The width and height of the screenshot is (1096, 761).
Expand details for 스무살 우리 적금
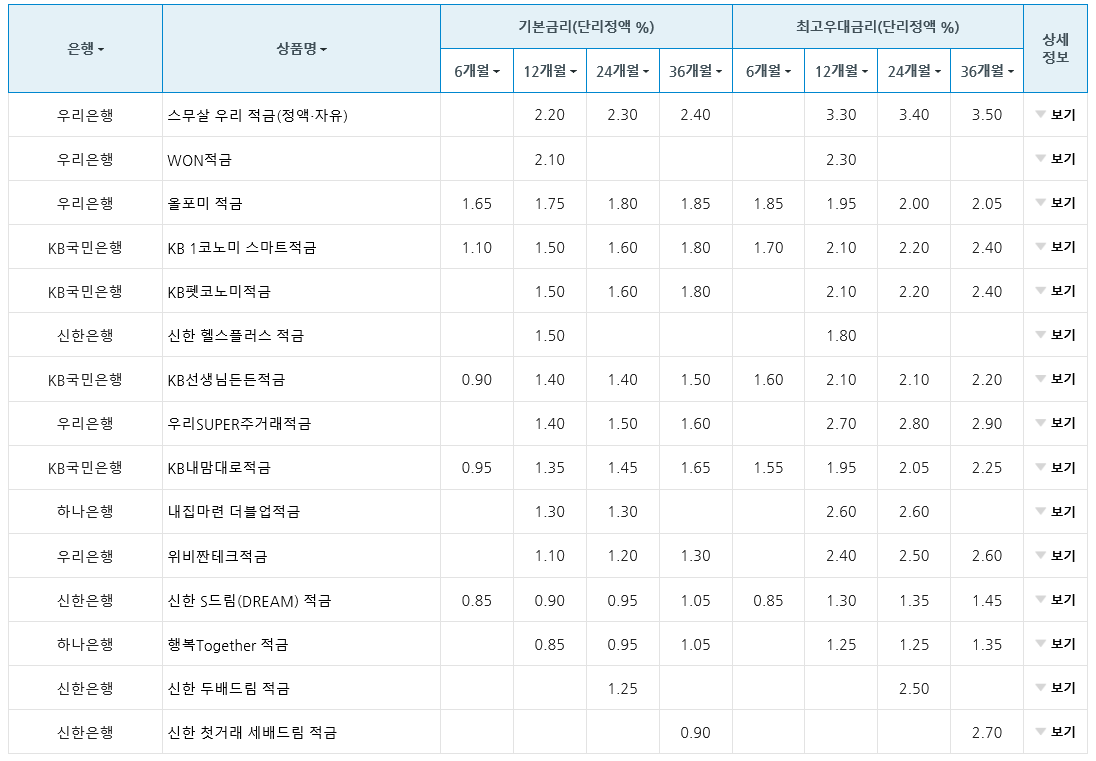(1055, 115)
